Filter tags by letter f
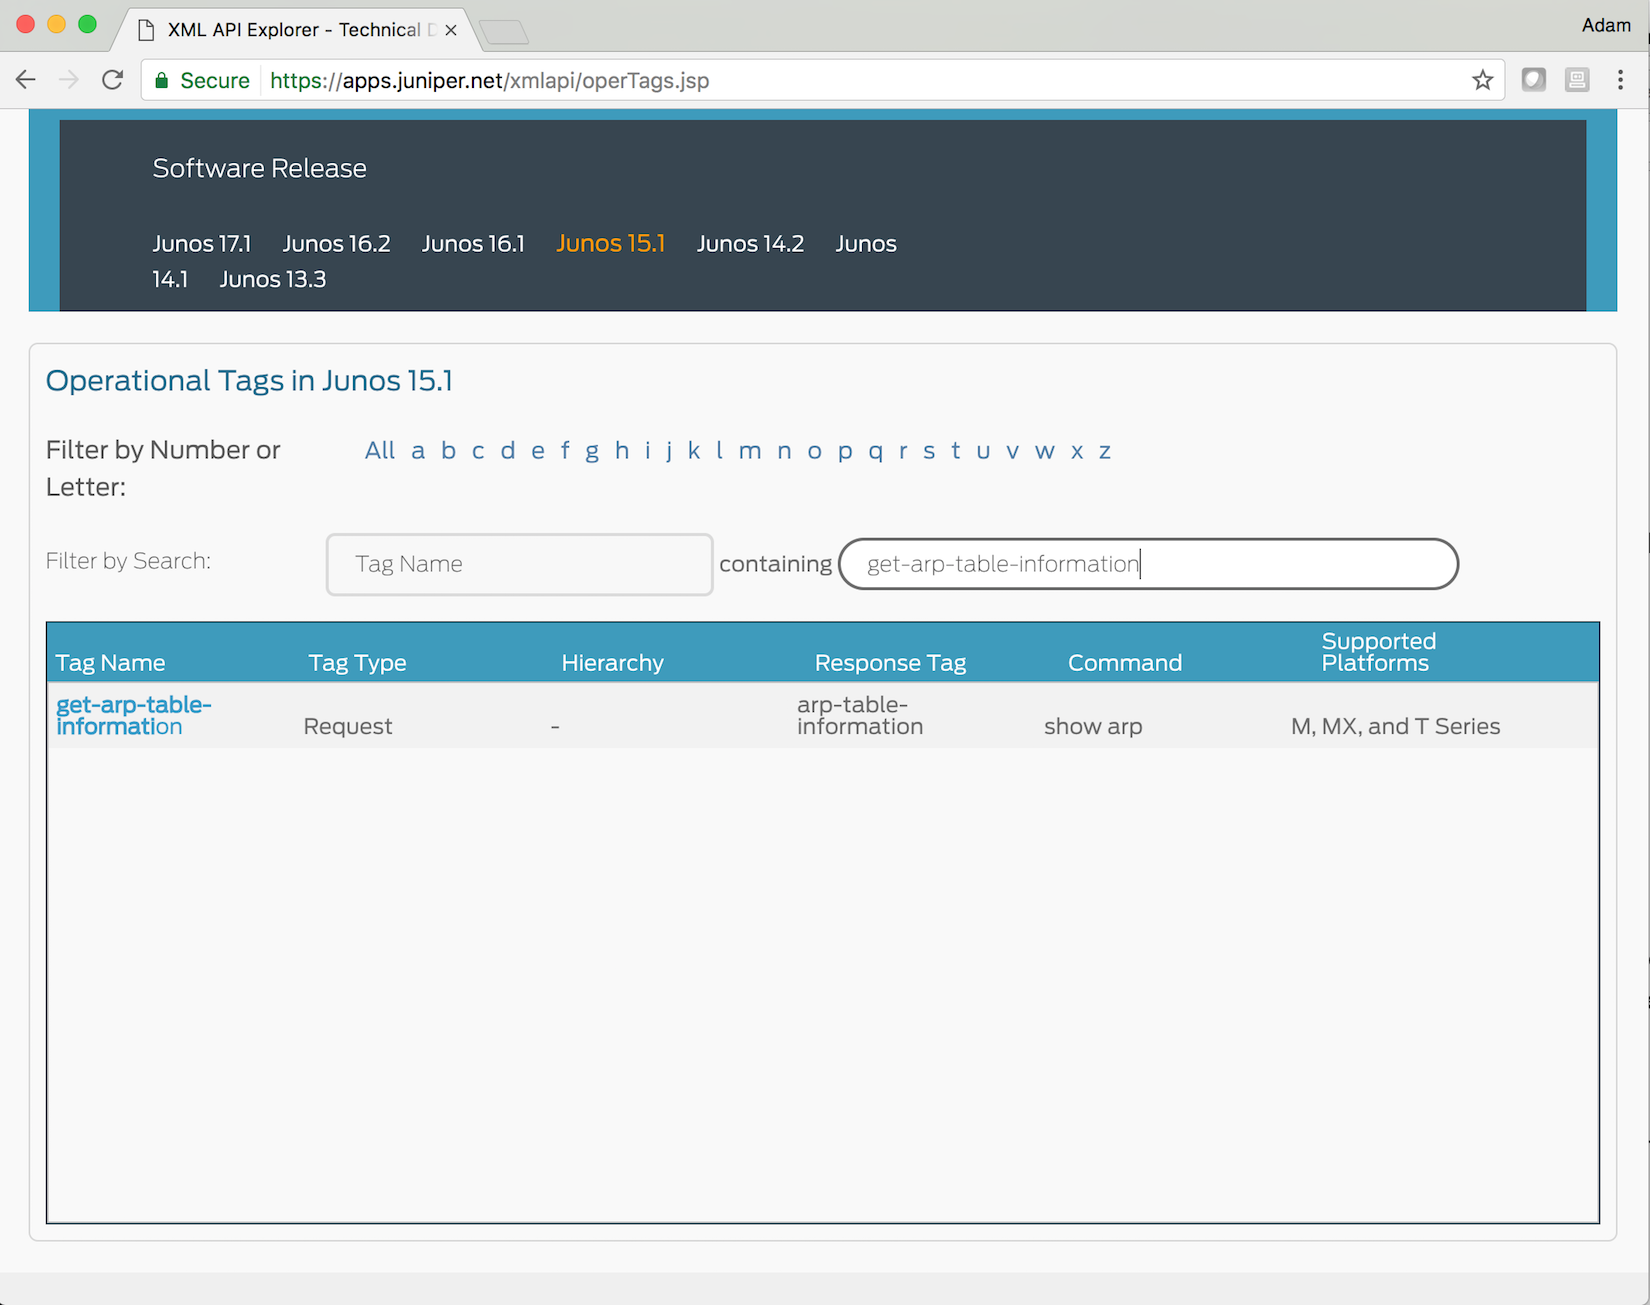Image resolution: width=1650 pixels, height=1305 pixels. [565, 450]
